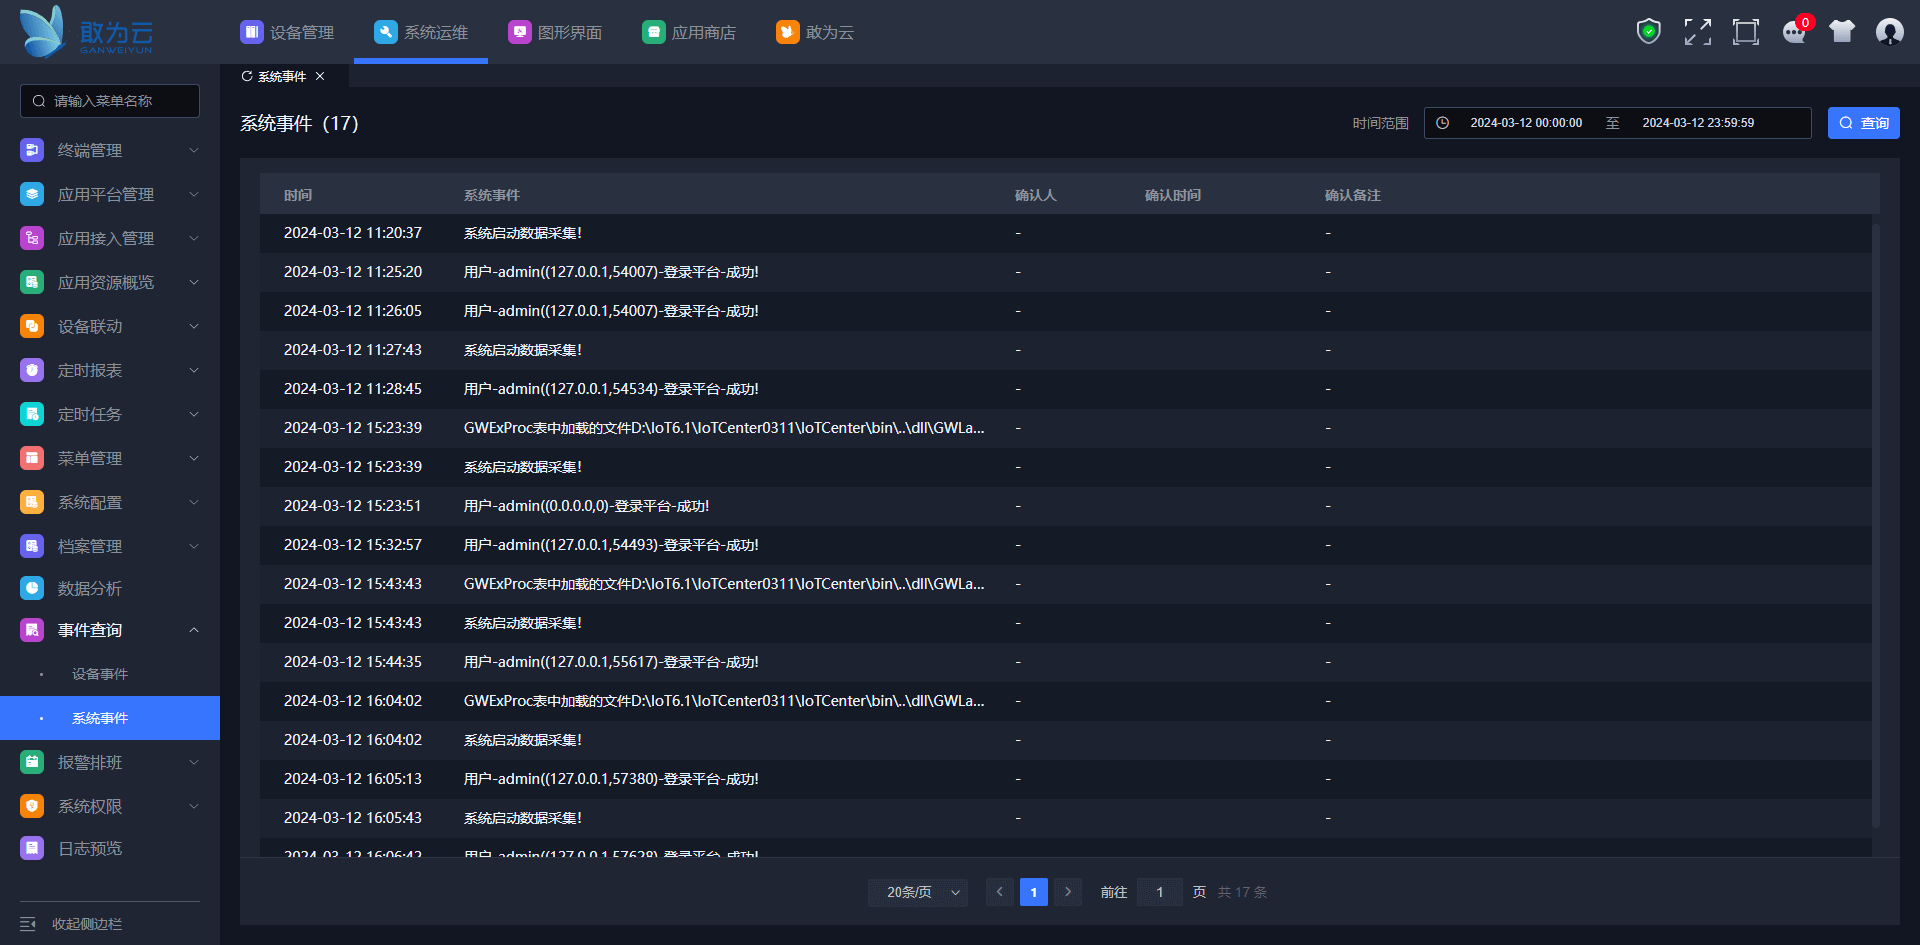The height and width of the screenshot is (945, 1920).
Task: Select 设备事件 in sidebar
Action: click(100, 674)
